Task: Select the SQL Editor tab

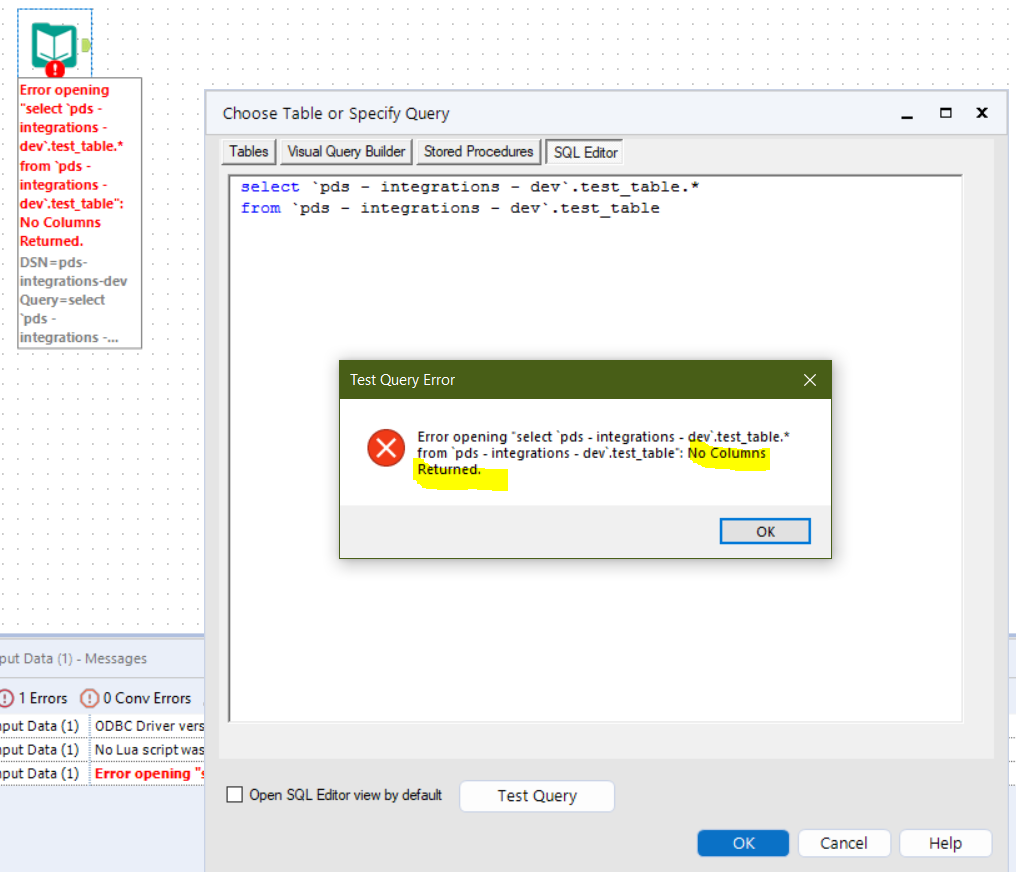Action: pos(584,152)
